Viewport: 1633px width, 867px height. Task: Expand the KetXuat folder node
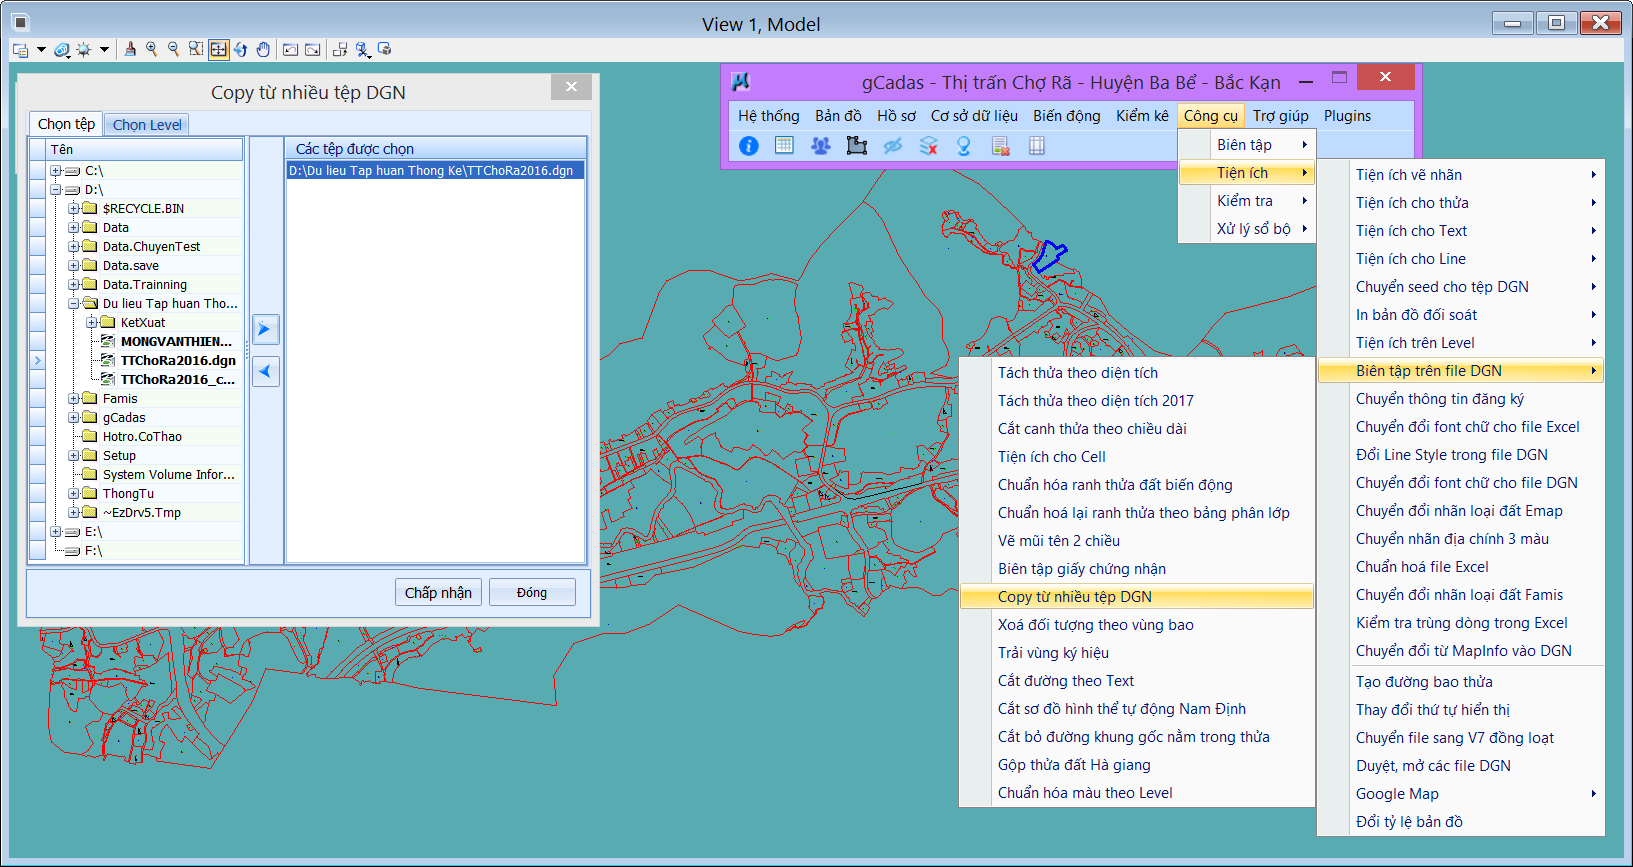click(x=92, y=323)
